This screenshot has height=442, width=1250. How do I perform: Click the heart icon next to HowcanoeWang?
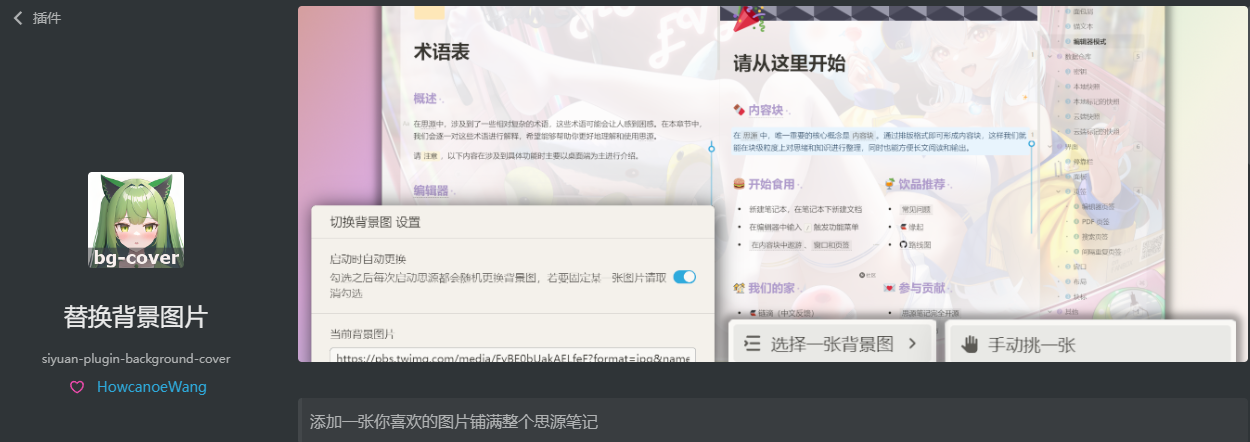77,387
